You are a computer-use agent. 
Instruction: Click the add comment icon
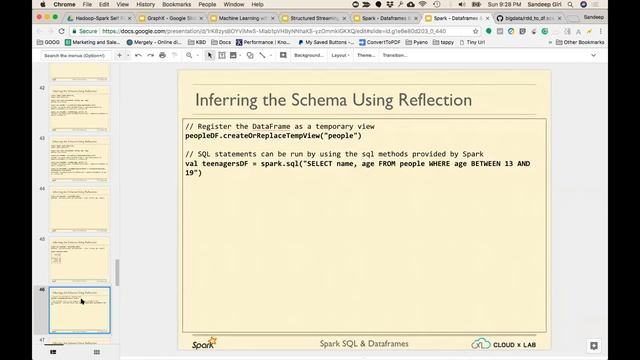283,55
